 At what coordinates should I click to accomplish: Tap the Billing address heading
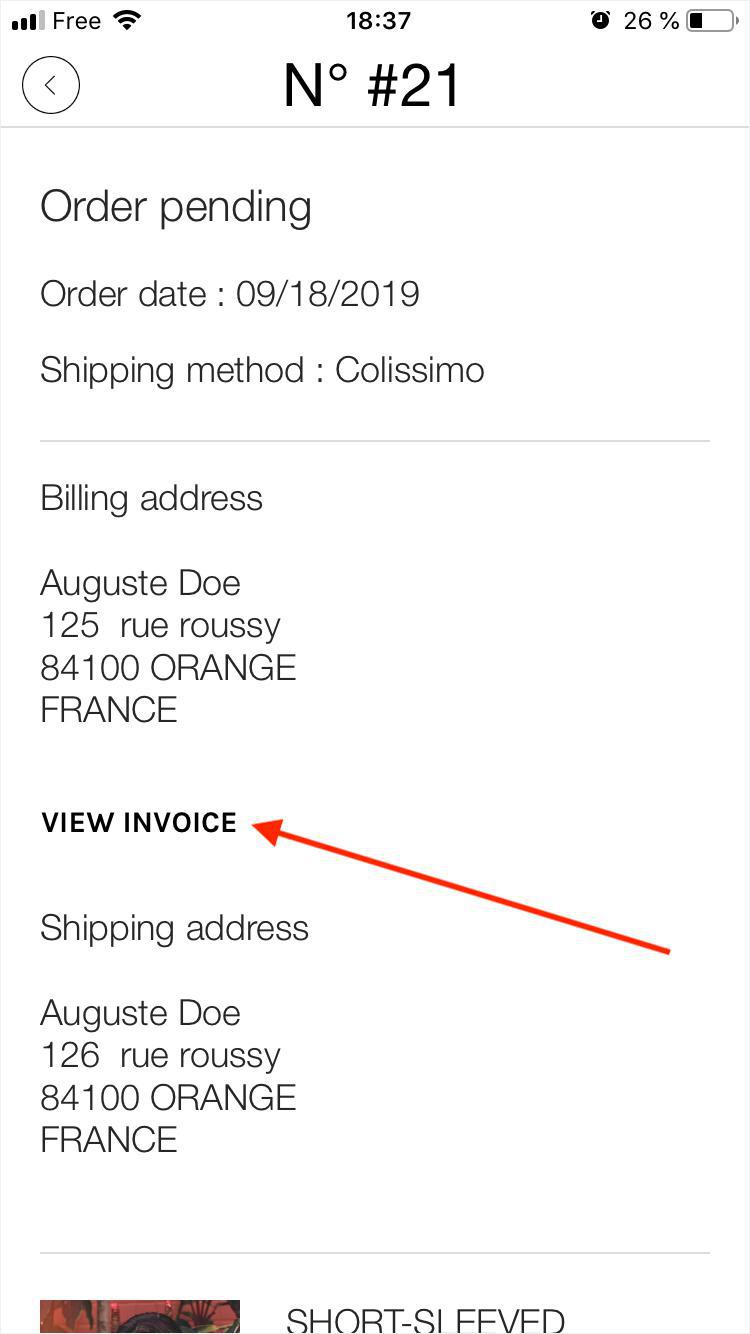[151, 498]
